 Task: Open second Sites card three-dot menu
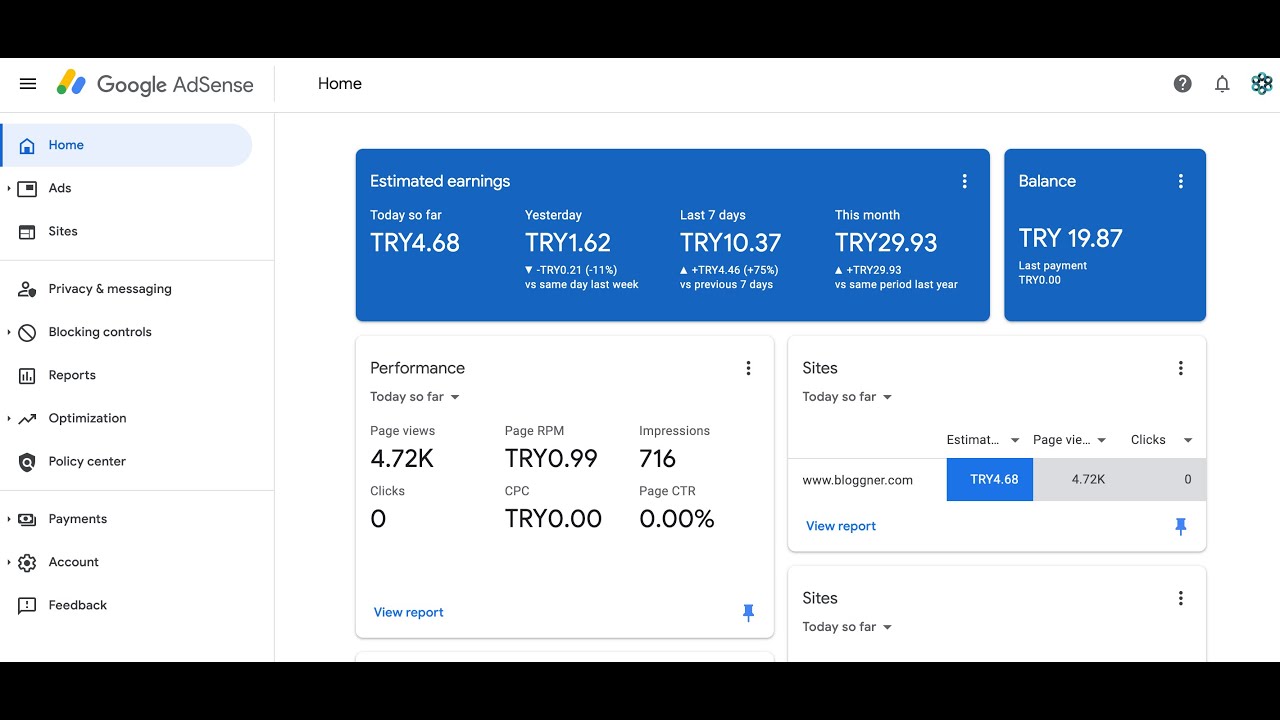[x=1181, y=598]
